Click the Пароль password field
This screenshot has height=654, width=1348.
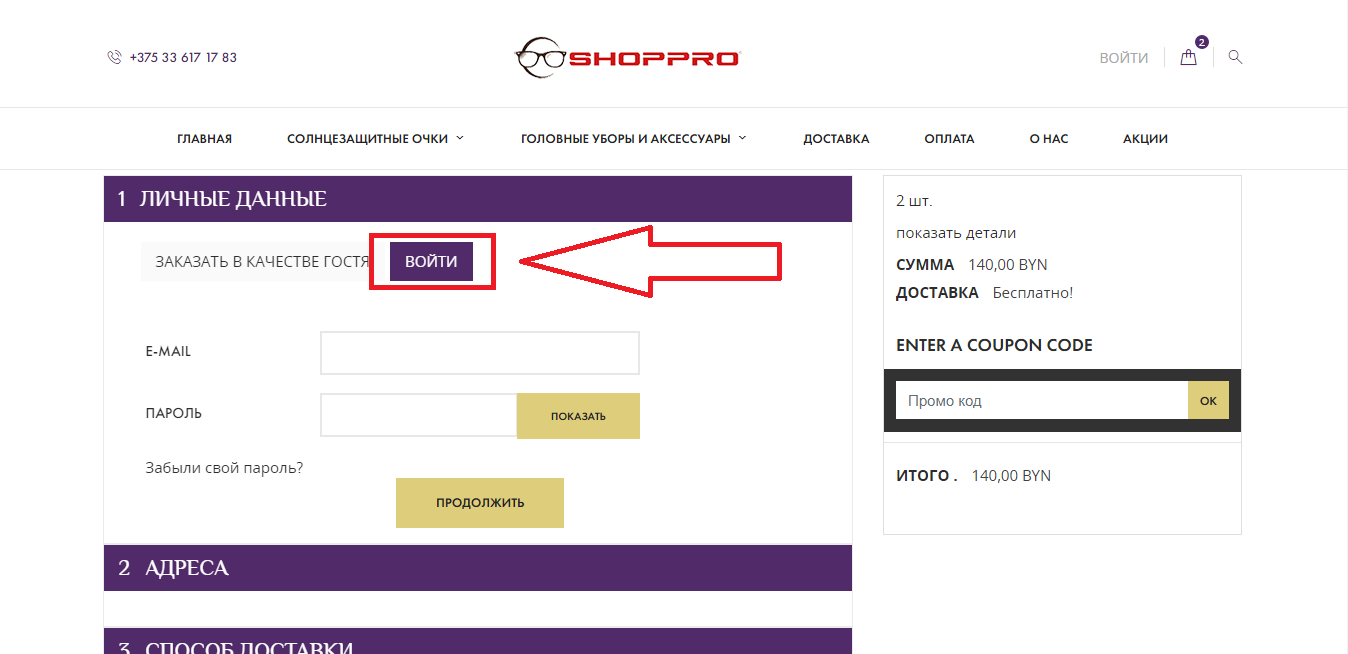(418, 415)
